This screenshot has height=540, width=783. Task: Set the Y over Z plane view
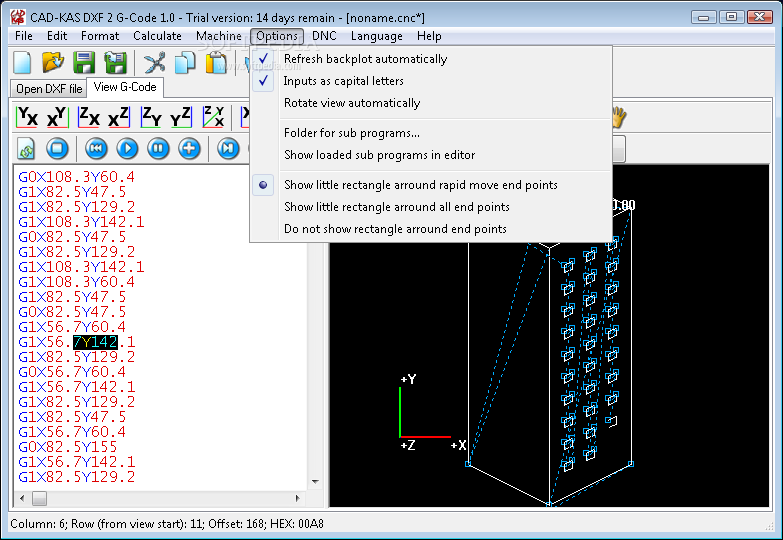point(181,117)
